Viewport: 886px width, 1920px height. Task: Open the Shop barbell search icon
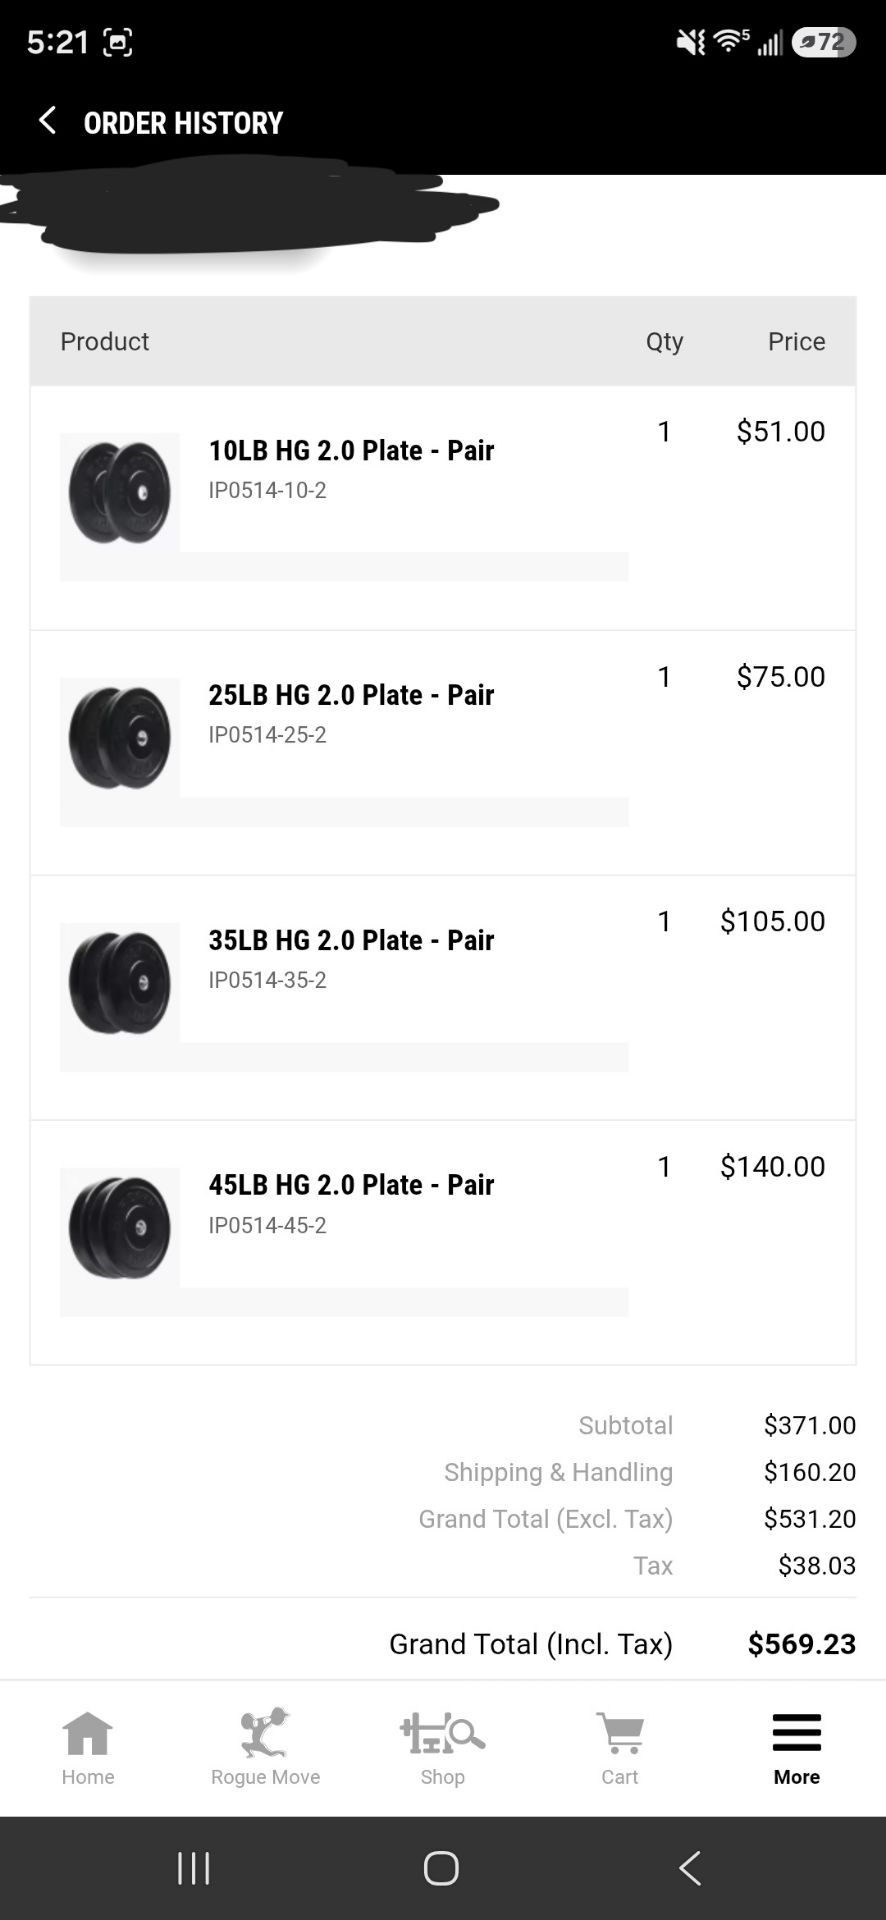click(442, 1734)
